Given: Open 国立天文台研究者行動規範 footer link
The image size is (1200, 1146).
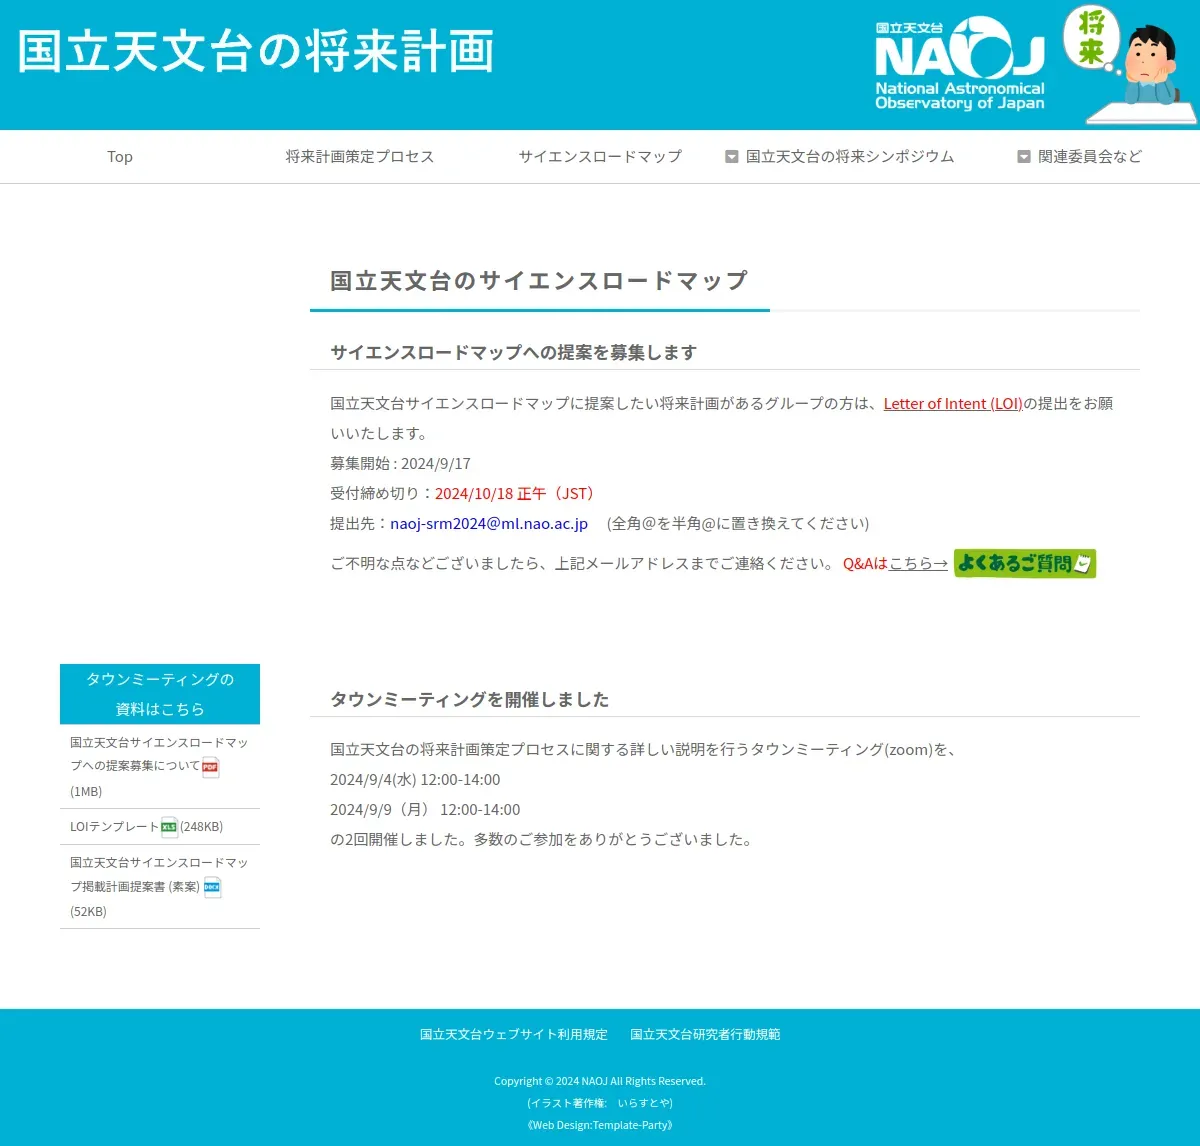Looking at the screenshot, I should pos(705,1035).
